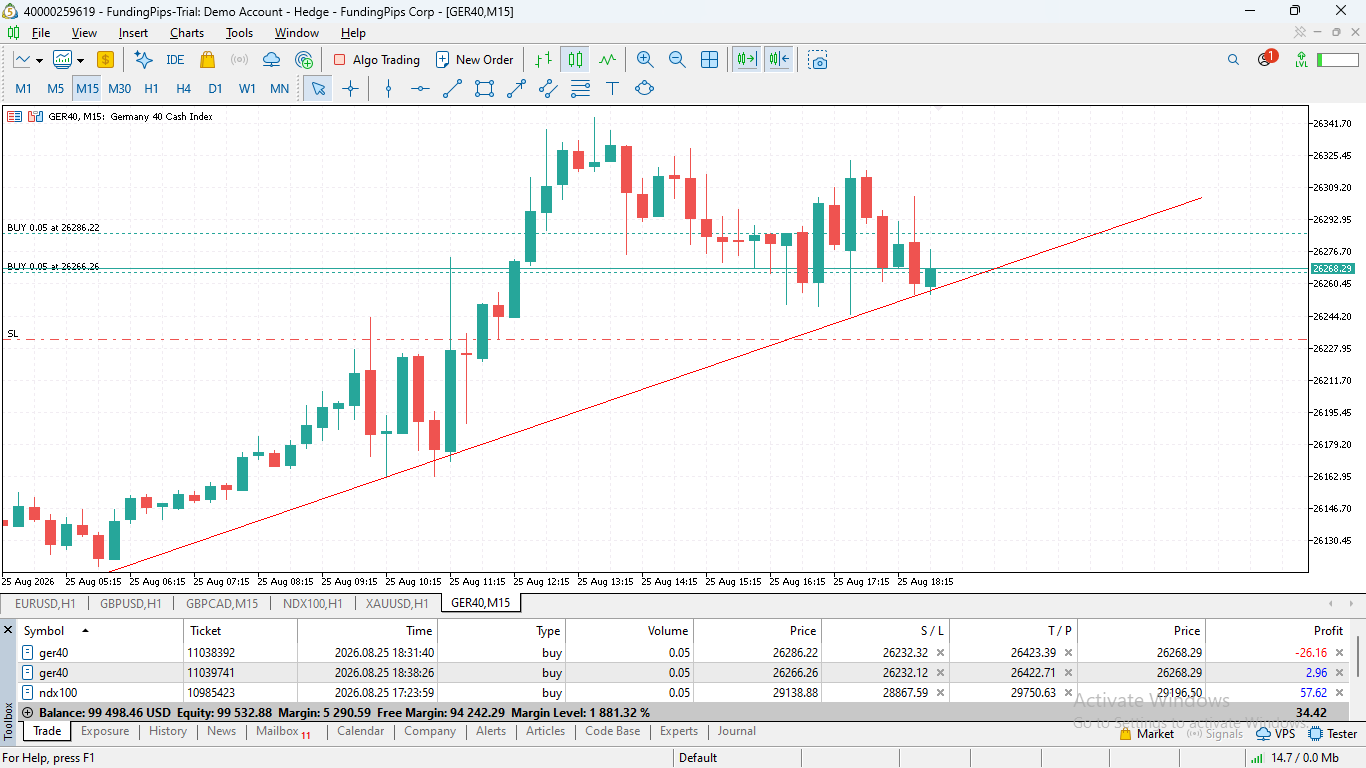Select the vertical line drawing tool

388,88
